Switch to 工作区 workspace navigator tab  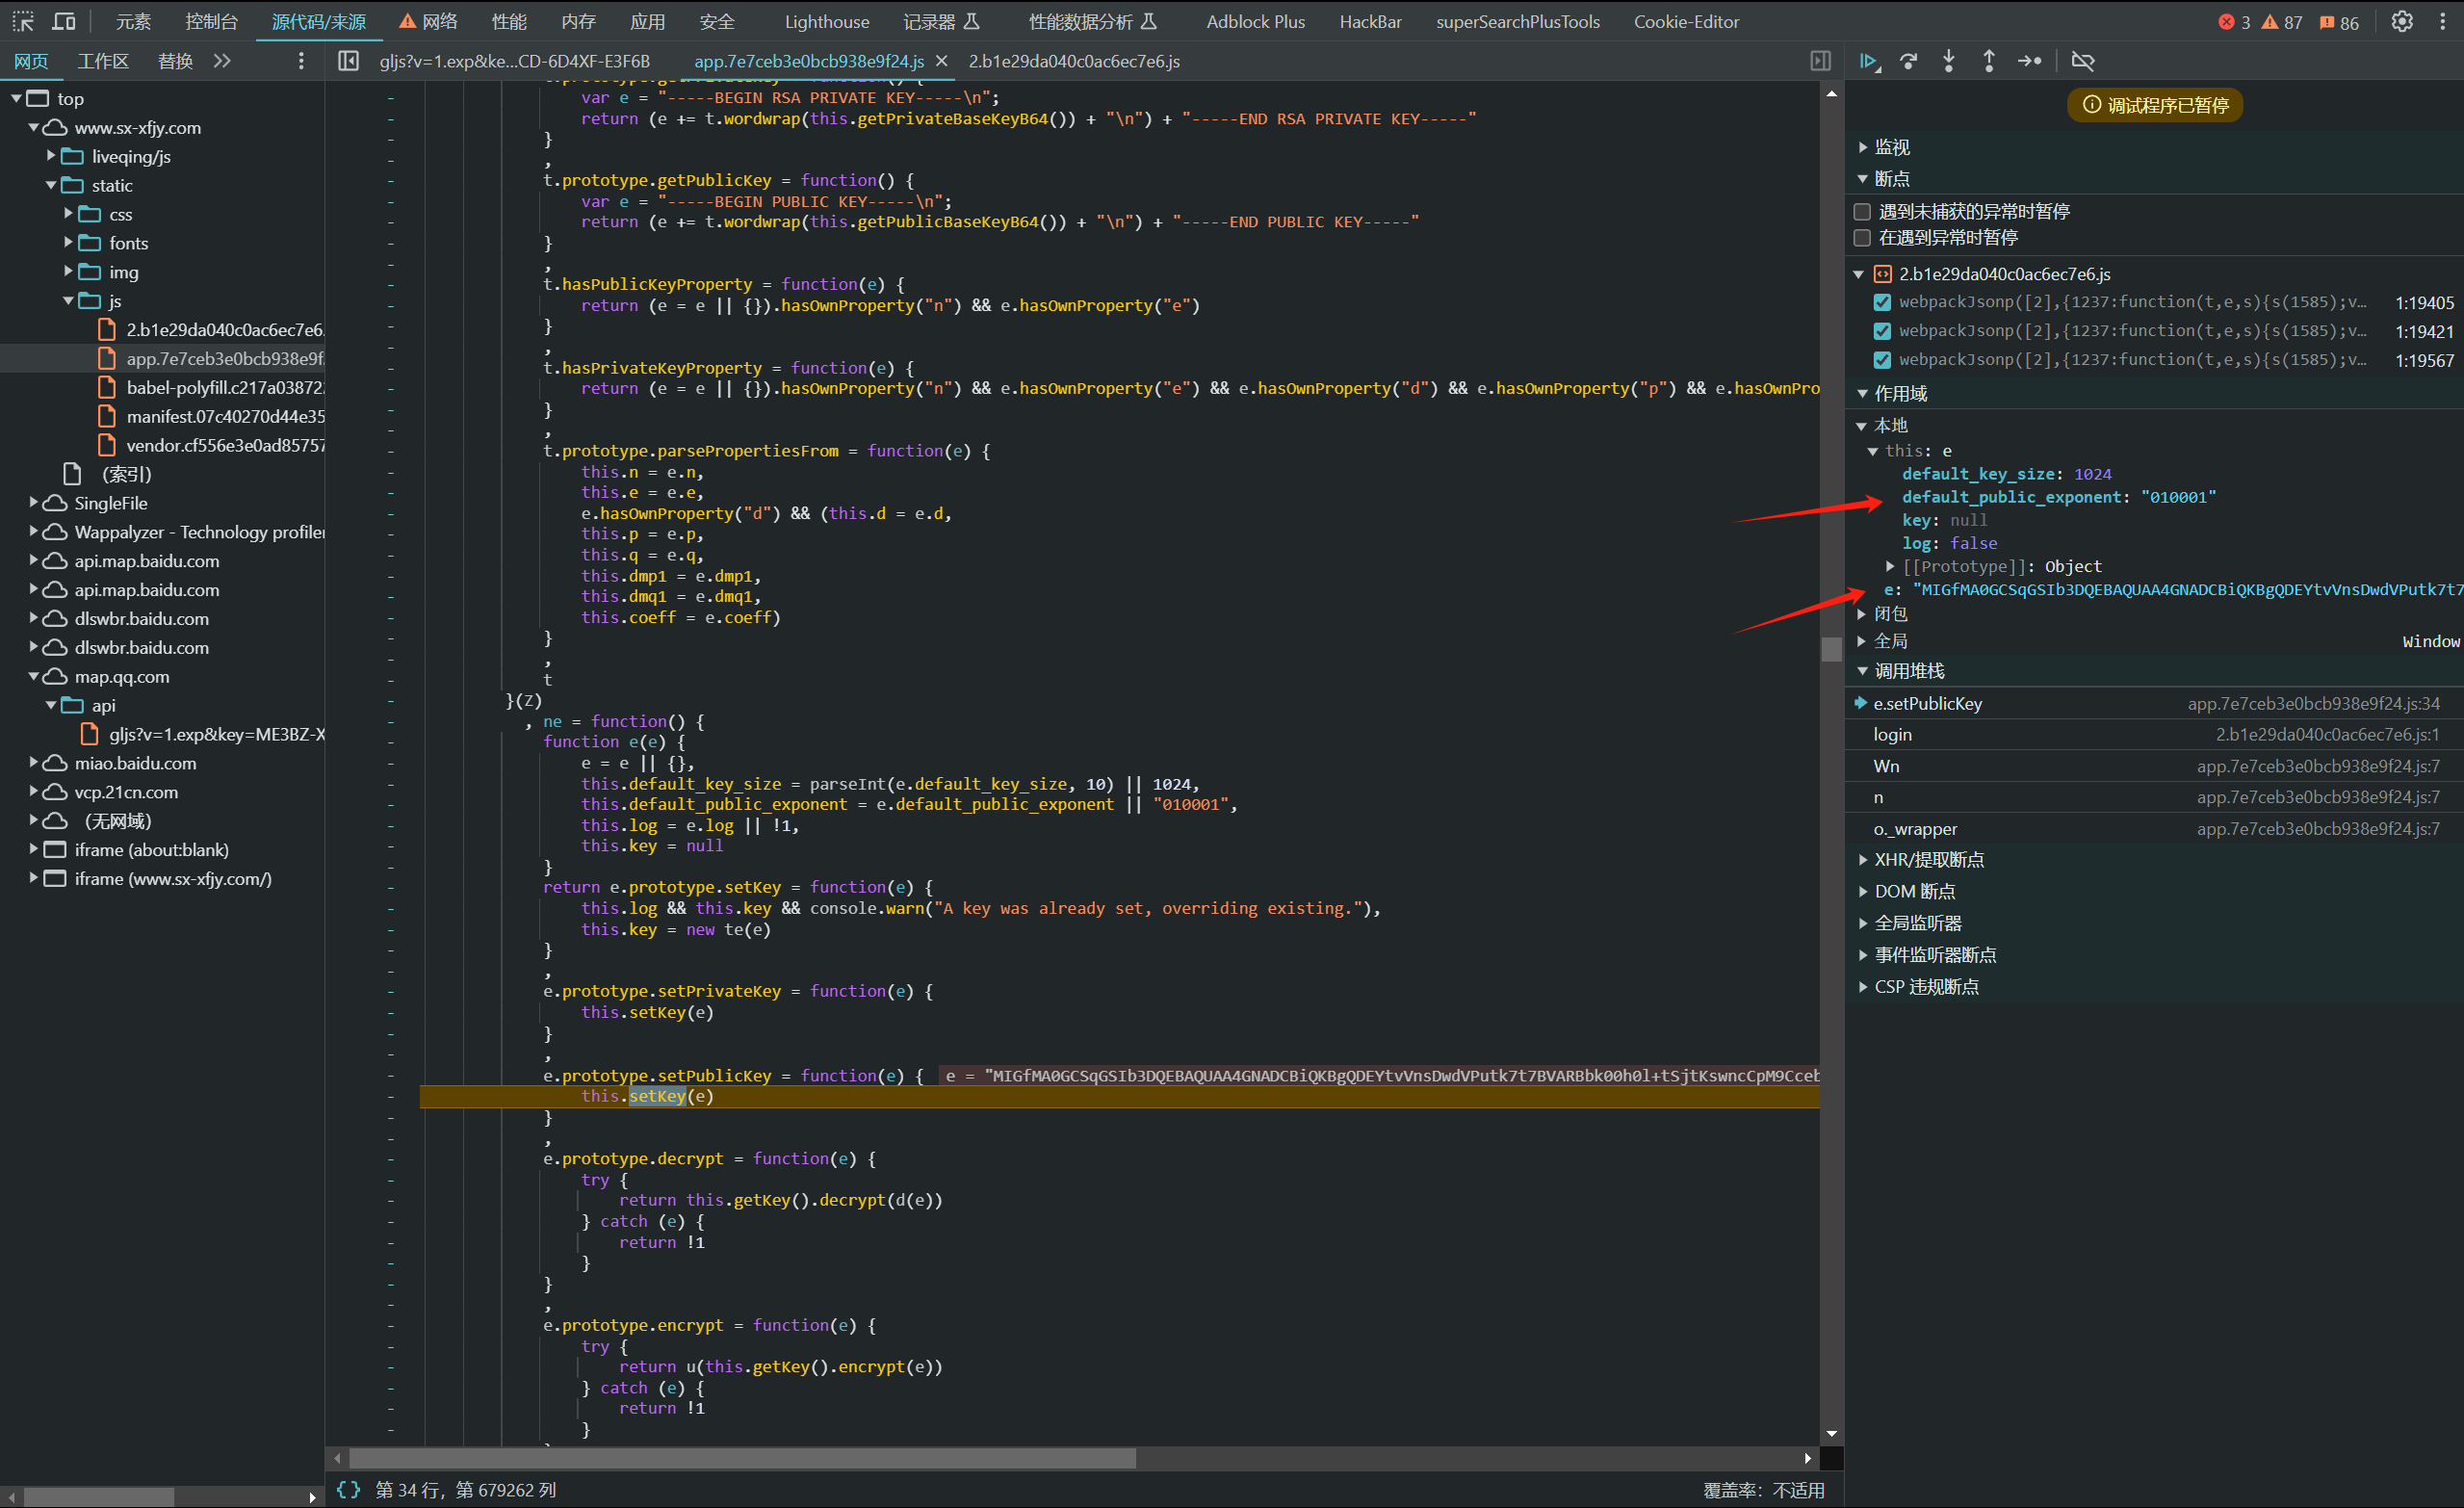coord(103,61)
